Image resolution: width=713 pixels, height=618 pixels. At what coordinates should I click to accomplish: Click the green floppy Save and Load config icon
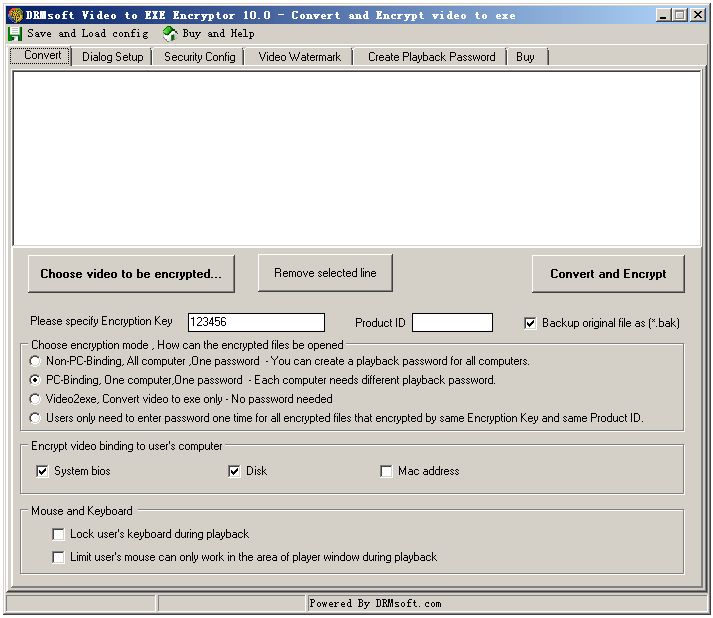pos(15,34)
